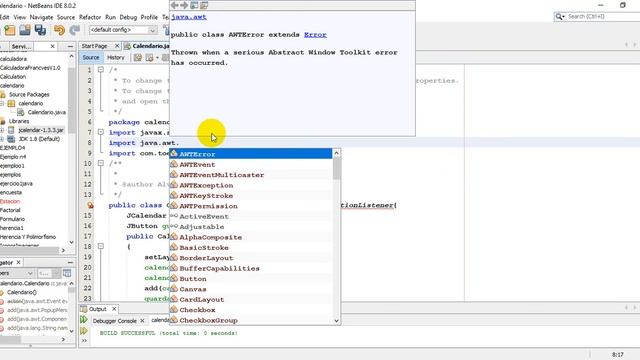Screen dimensions: 640x360
Task: Open the Run menu
Action: (110, 17)
